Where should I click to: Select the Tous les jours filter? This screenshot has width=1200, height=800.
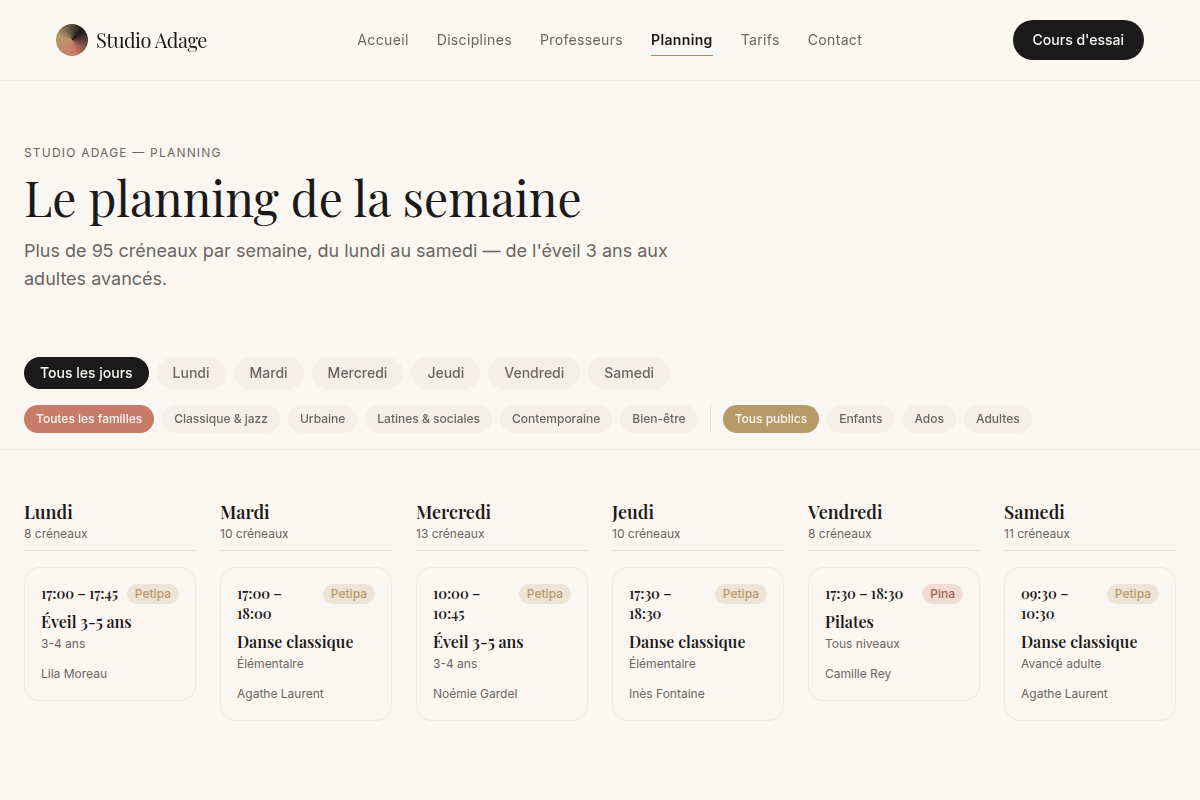(x=86, y=373)
